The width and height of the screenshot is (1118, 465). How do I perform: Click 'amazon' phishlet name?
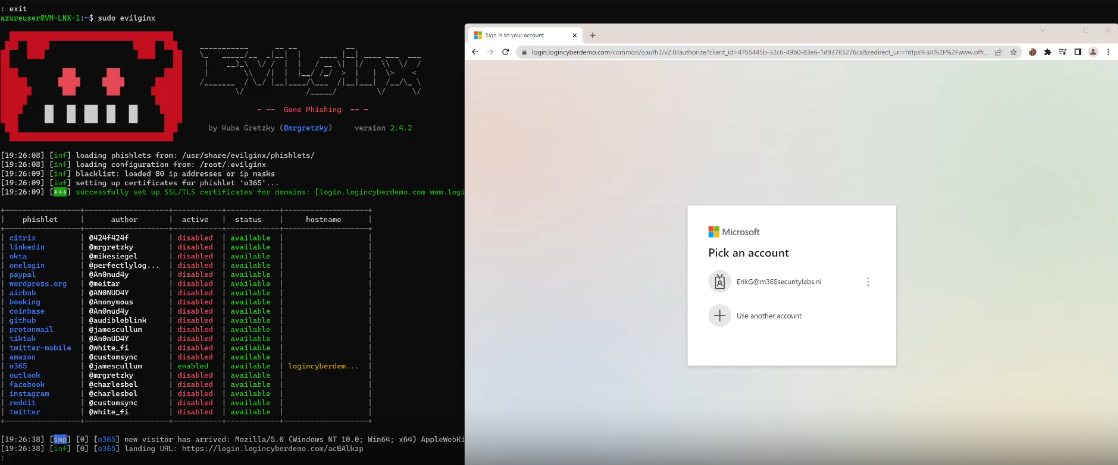pyautogui.click(x=23, y=357)
